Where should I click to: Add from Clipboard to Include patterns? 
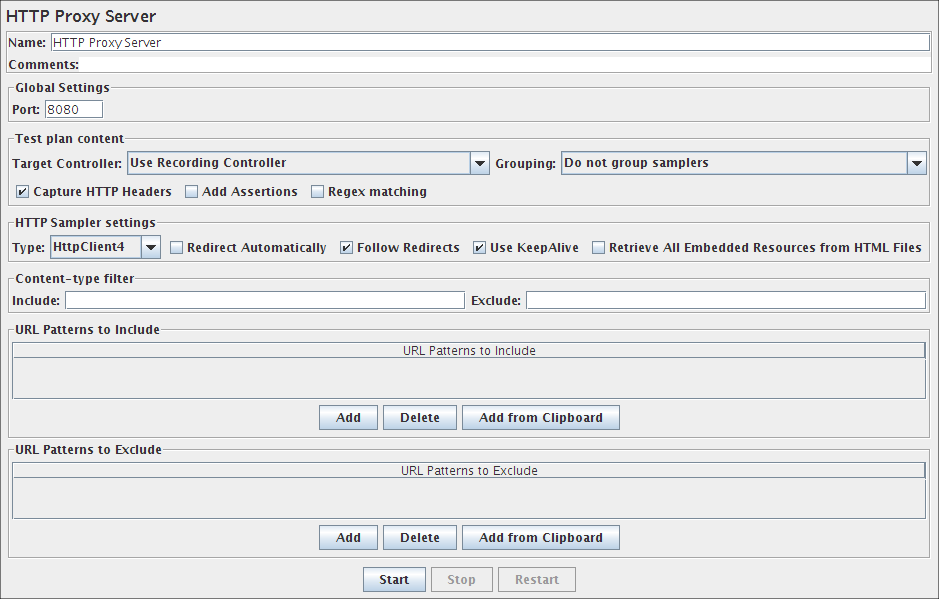540,418
